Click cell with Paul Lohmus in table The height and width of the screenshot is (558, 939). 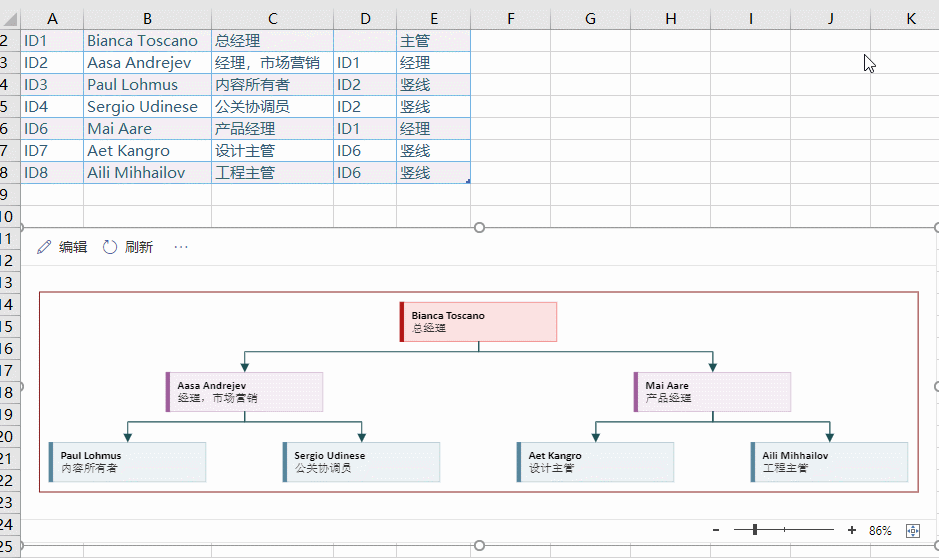click(x=147, y=85)
